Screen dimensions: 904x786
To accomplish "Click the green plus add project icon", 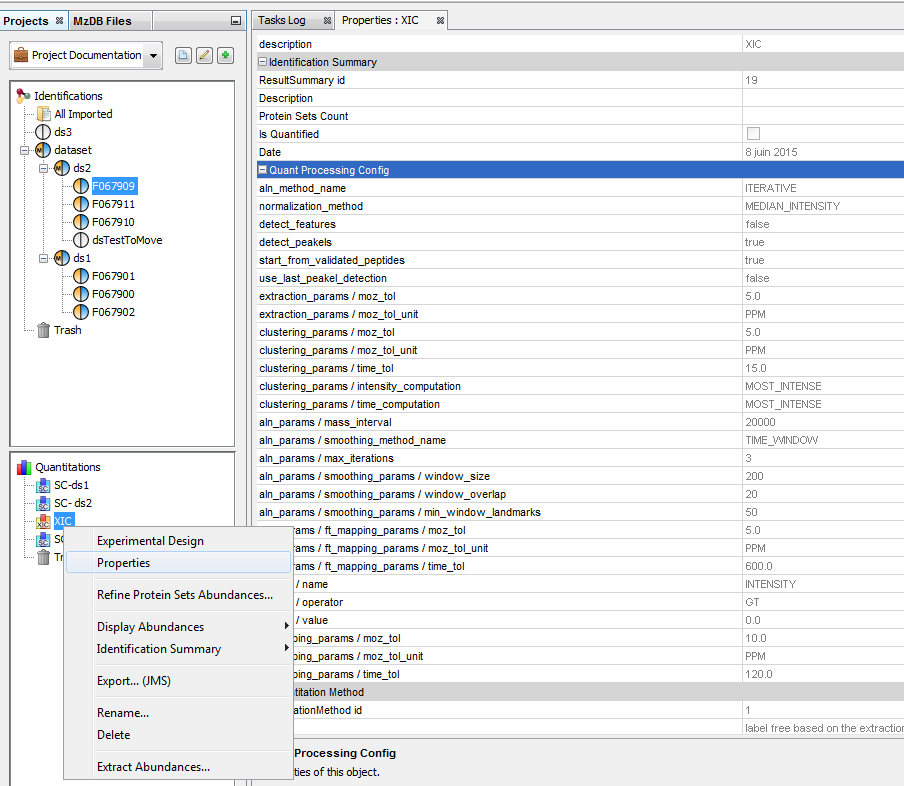I will point(226,56).
